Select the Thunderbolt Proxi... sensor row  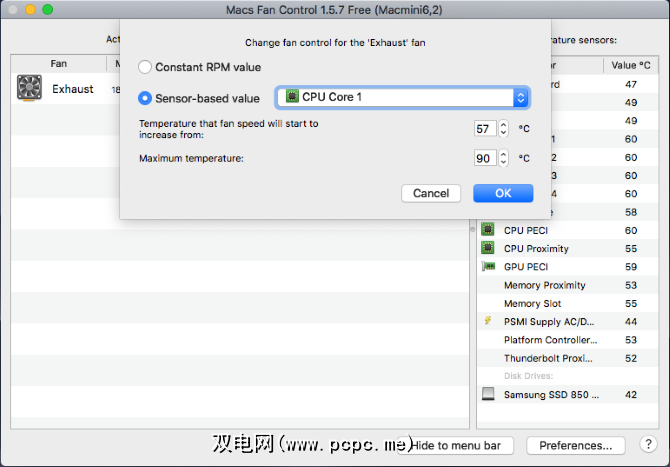point(567,358)
